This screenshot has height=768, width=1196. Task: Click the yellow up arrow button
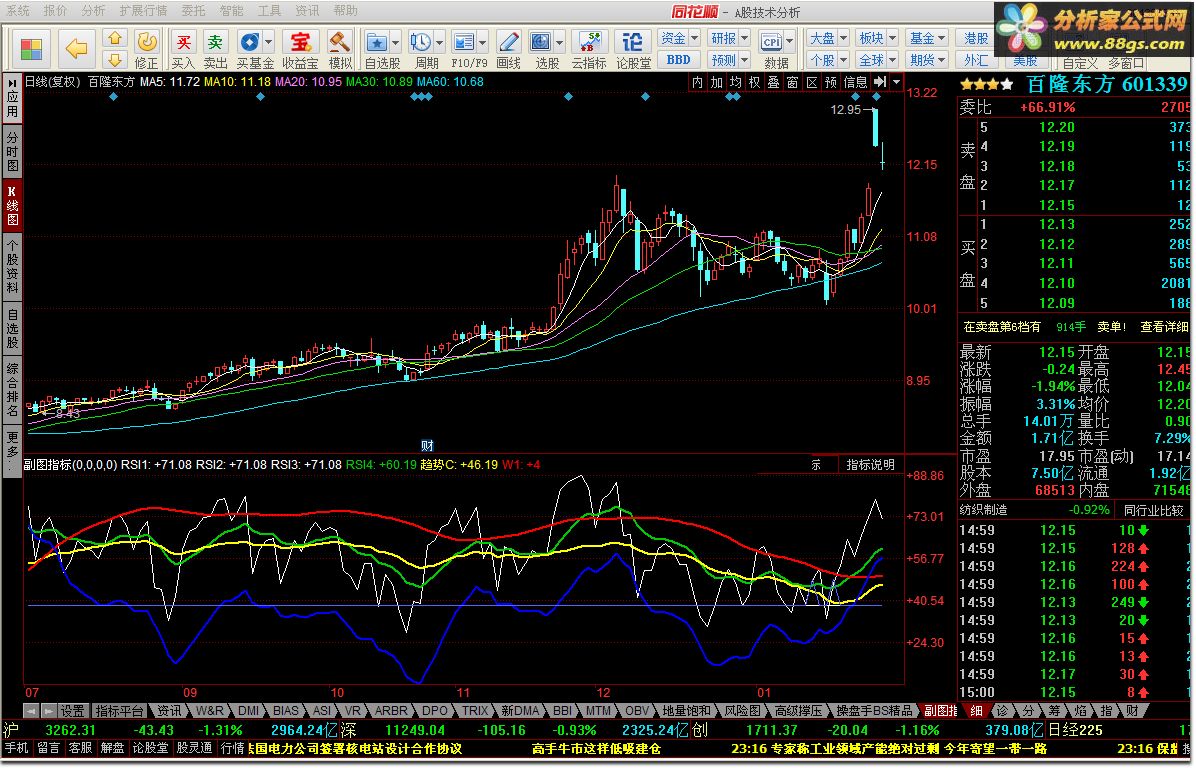point(114,38)
